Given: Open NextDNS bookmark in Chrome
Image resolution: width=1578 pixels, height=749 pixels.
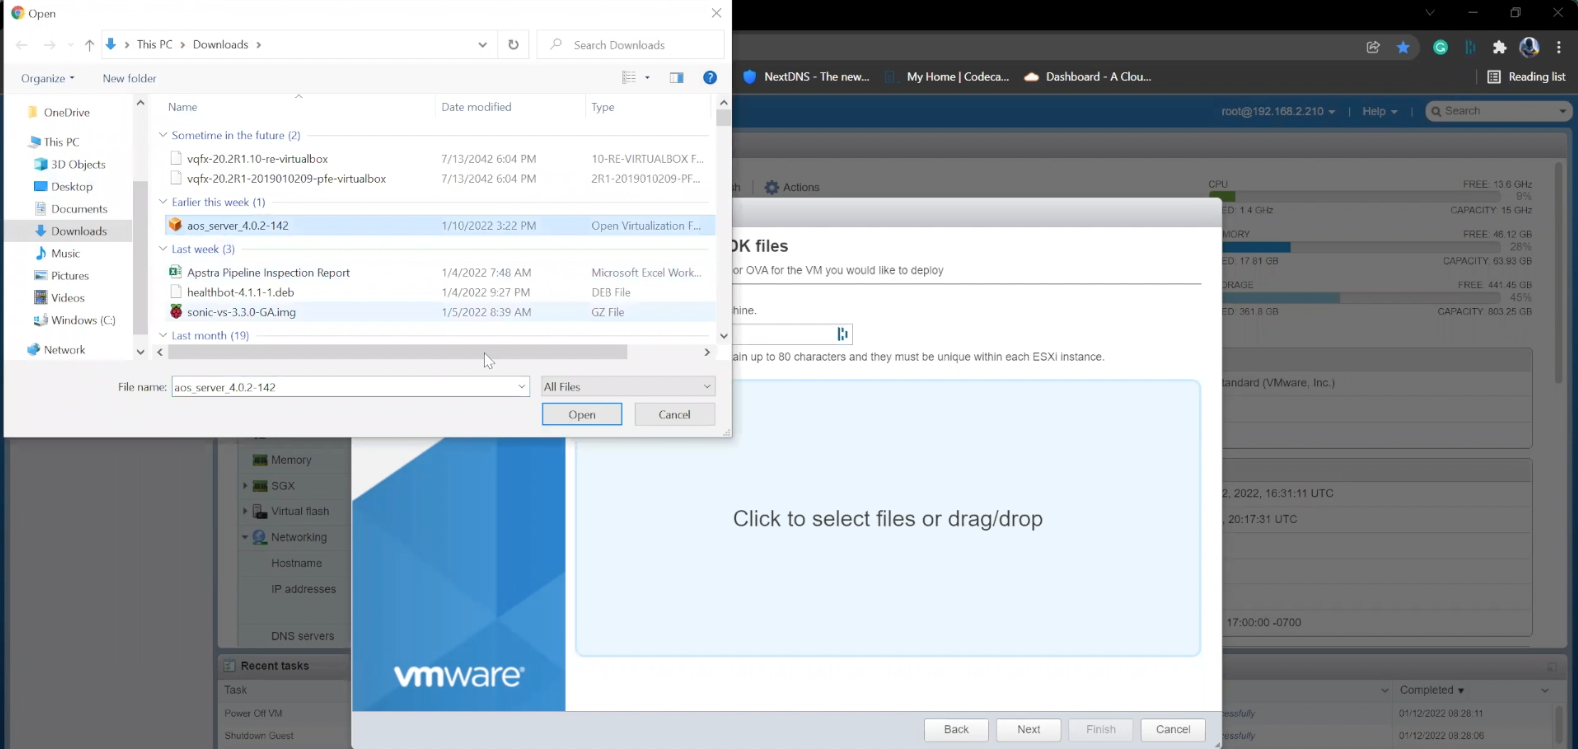Looking at the screenshot, I should (806, 77).
